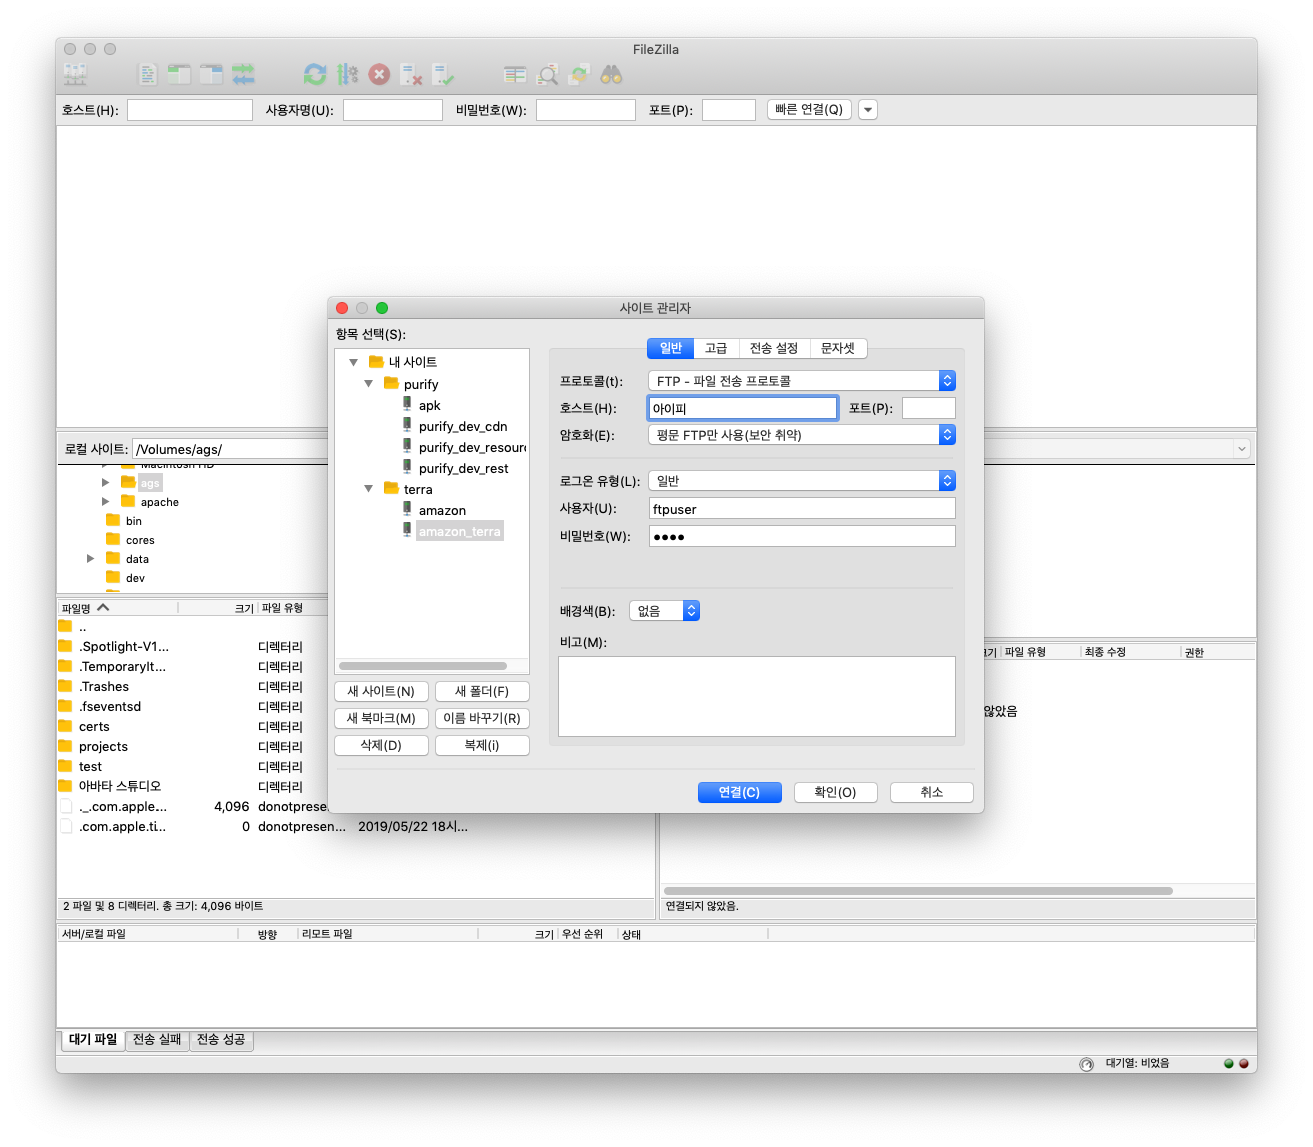The image size is (1313, 1147).
Task: Click the 확인(O) button
Action: (835, 792)
